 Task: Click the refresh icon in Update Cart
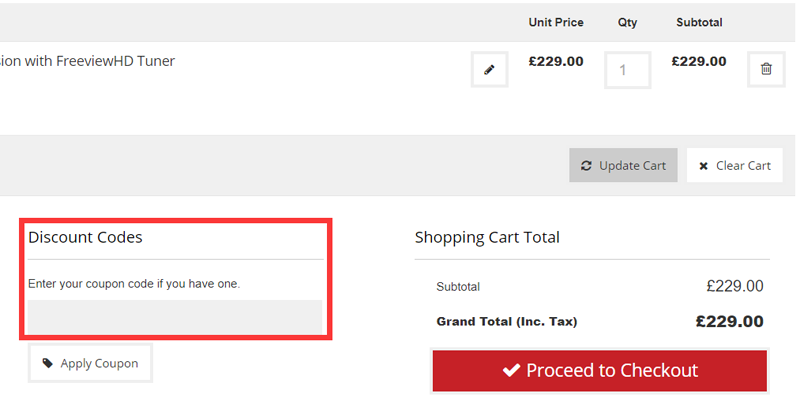click(x=586, y=165)
